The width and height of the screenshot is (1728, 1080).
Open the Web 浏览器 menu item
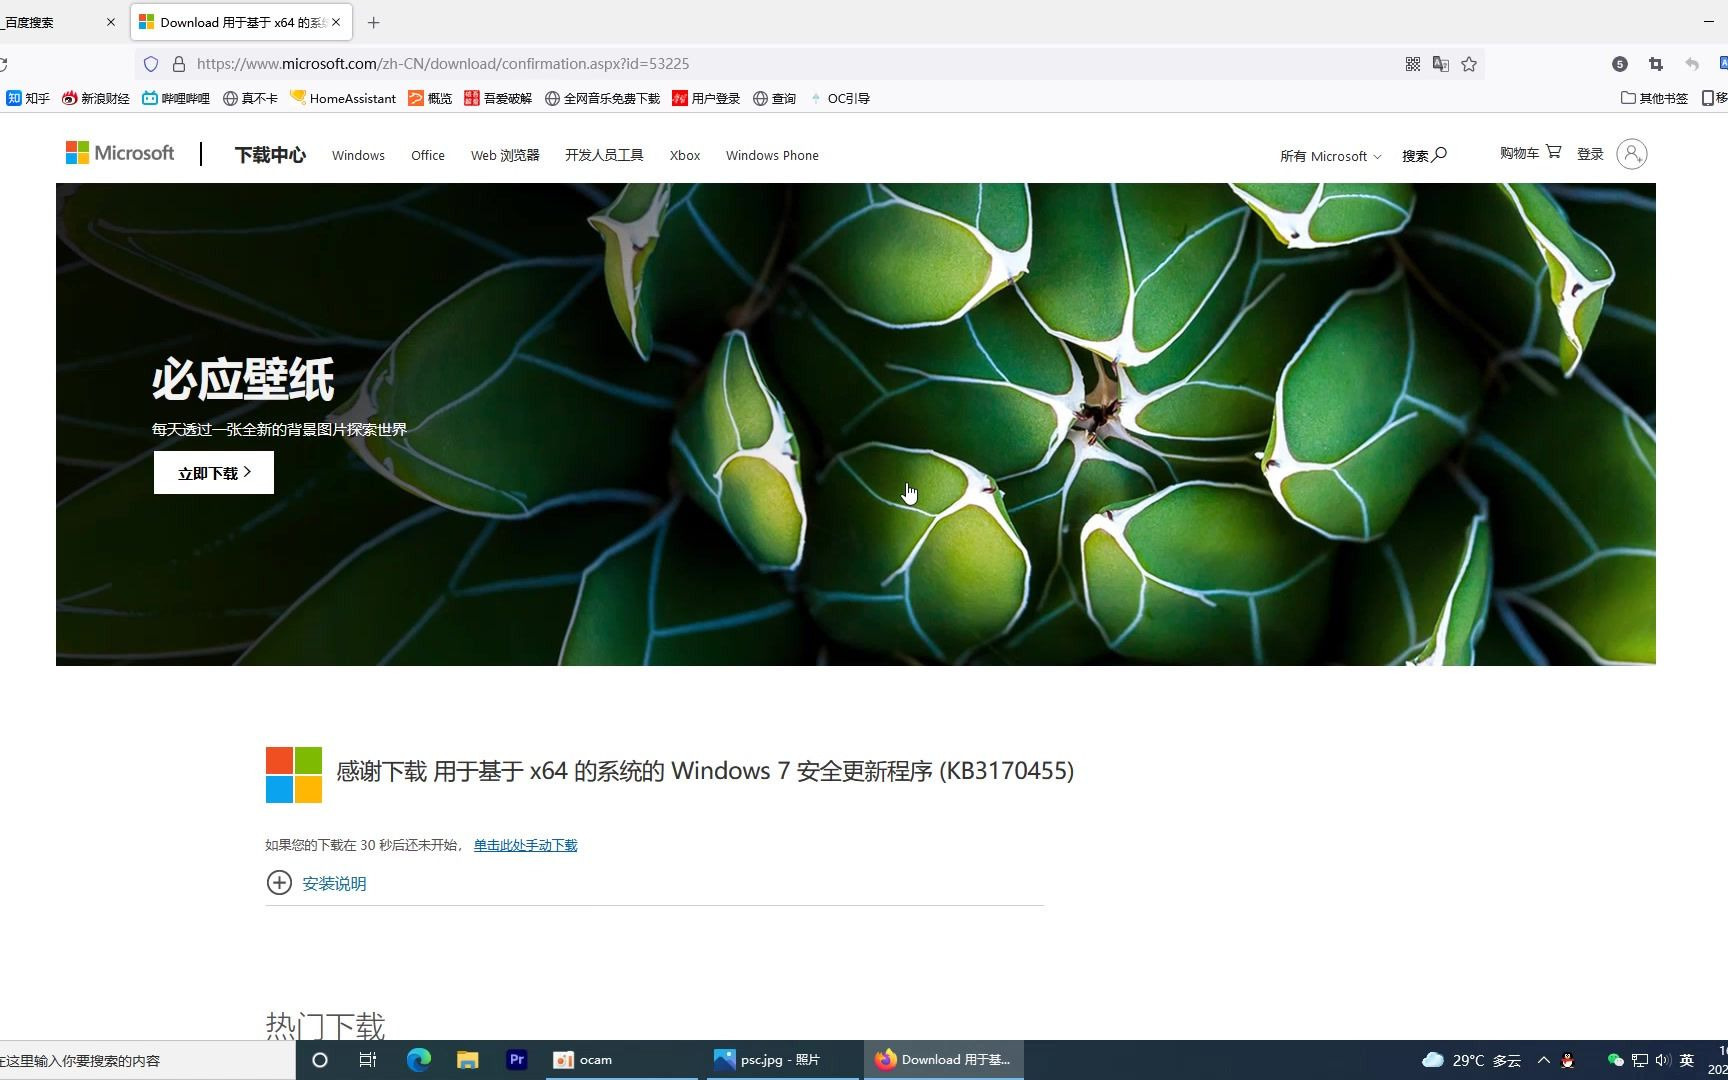pyautogui.click(x=505, y=155)
